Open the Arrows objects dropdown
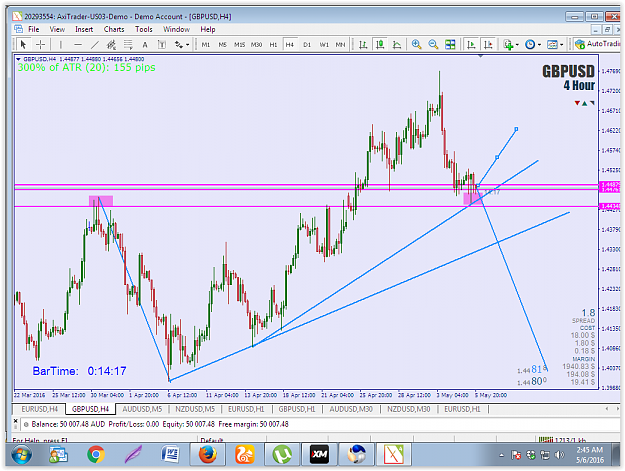The width and height of the screenshot is (625, 471). coord(181,44)
